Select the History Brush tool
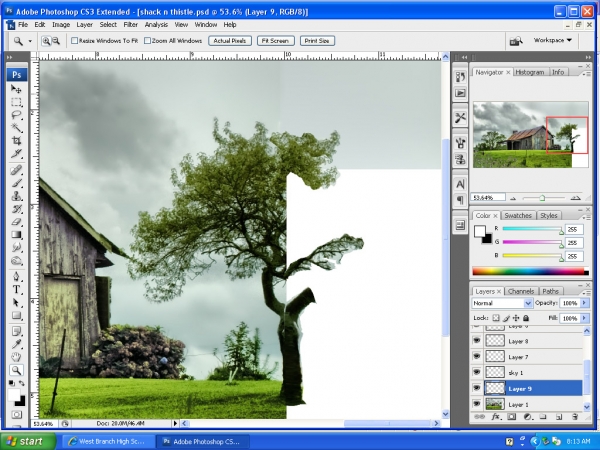Viewport: 600px width, 450px height. tap(16, 209)
